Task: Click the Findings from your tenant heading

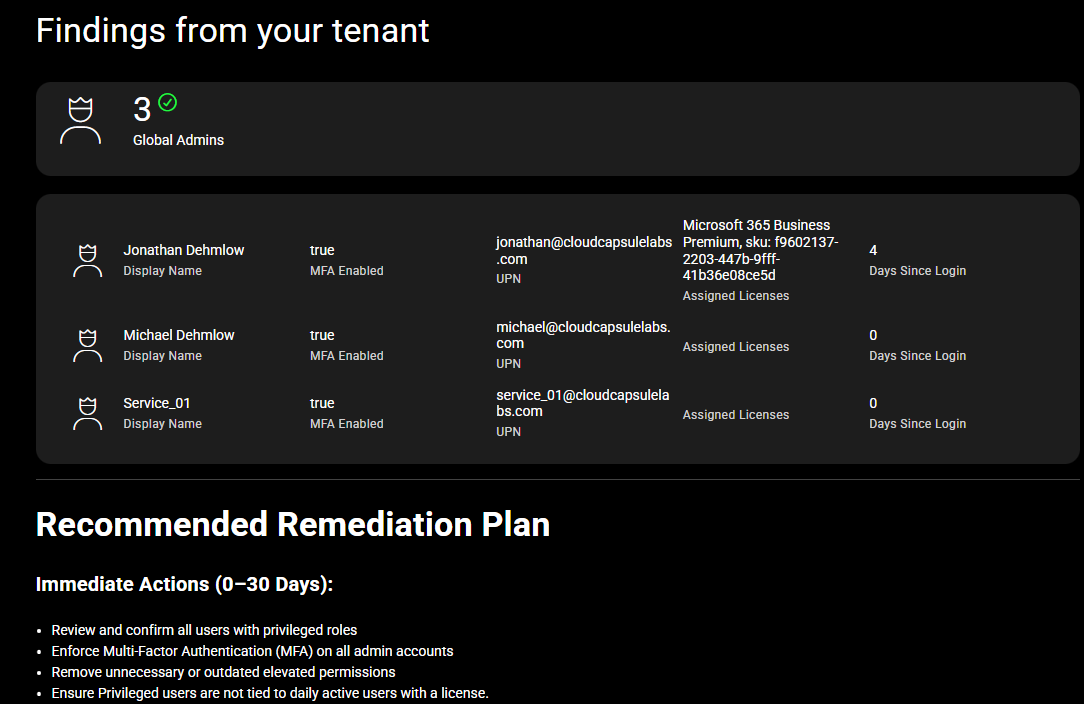Action: (232, 30)
